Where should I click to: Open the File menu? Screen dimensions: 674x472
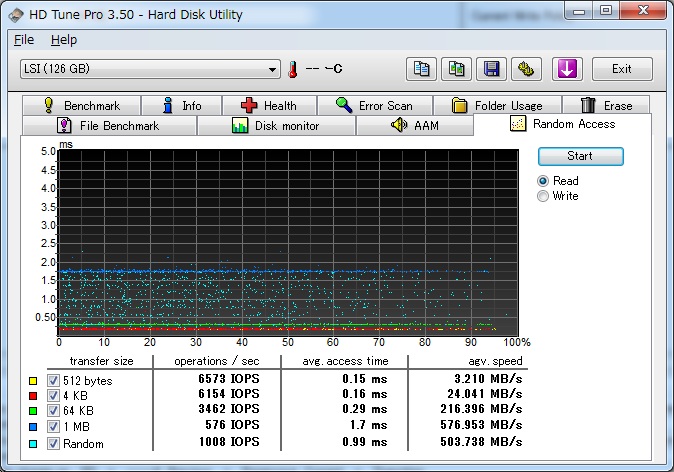point(24,40)
